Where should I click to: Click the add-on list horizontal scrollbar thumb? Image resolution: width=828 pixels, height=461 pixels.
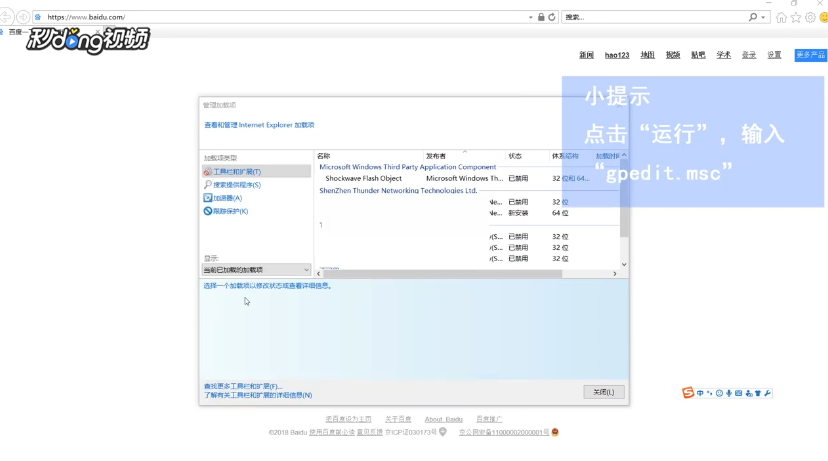pyautogui.click(x=443, y=274)
